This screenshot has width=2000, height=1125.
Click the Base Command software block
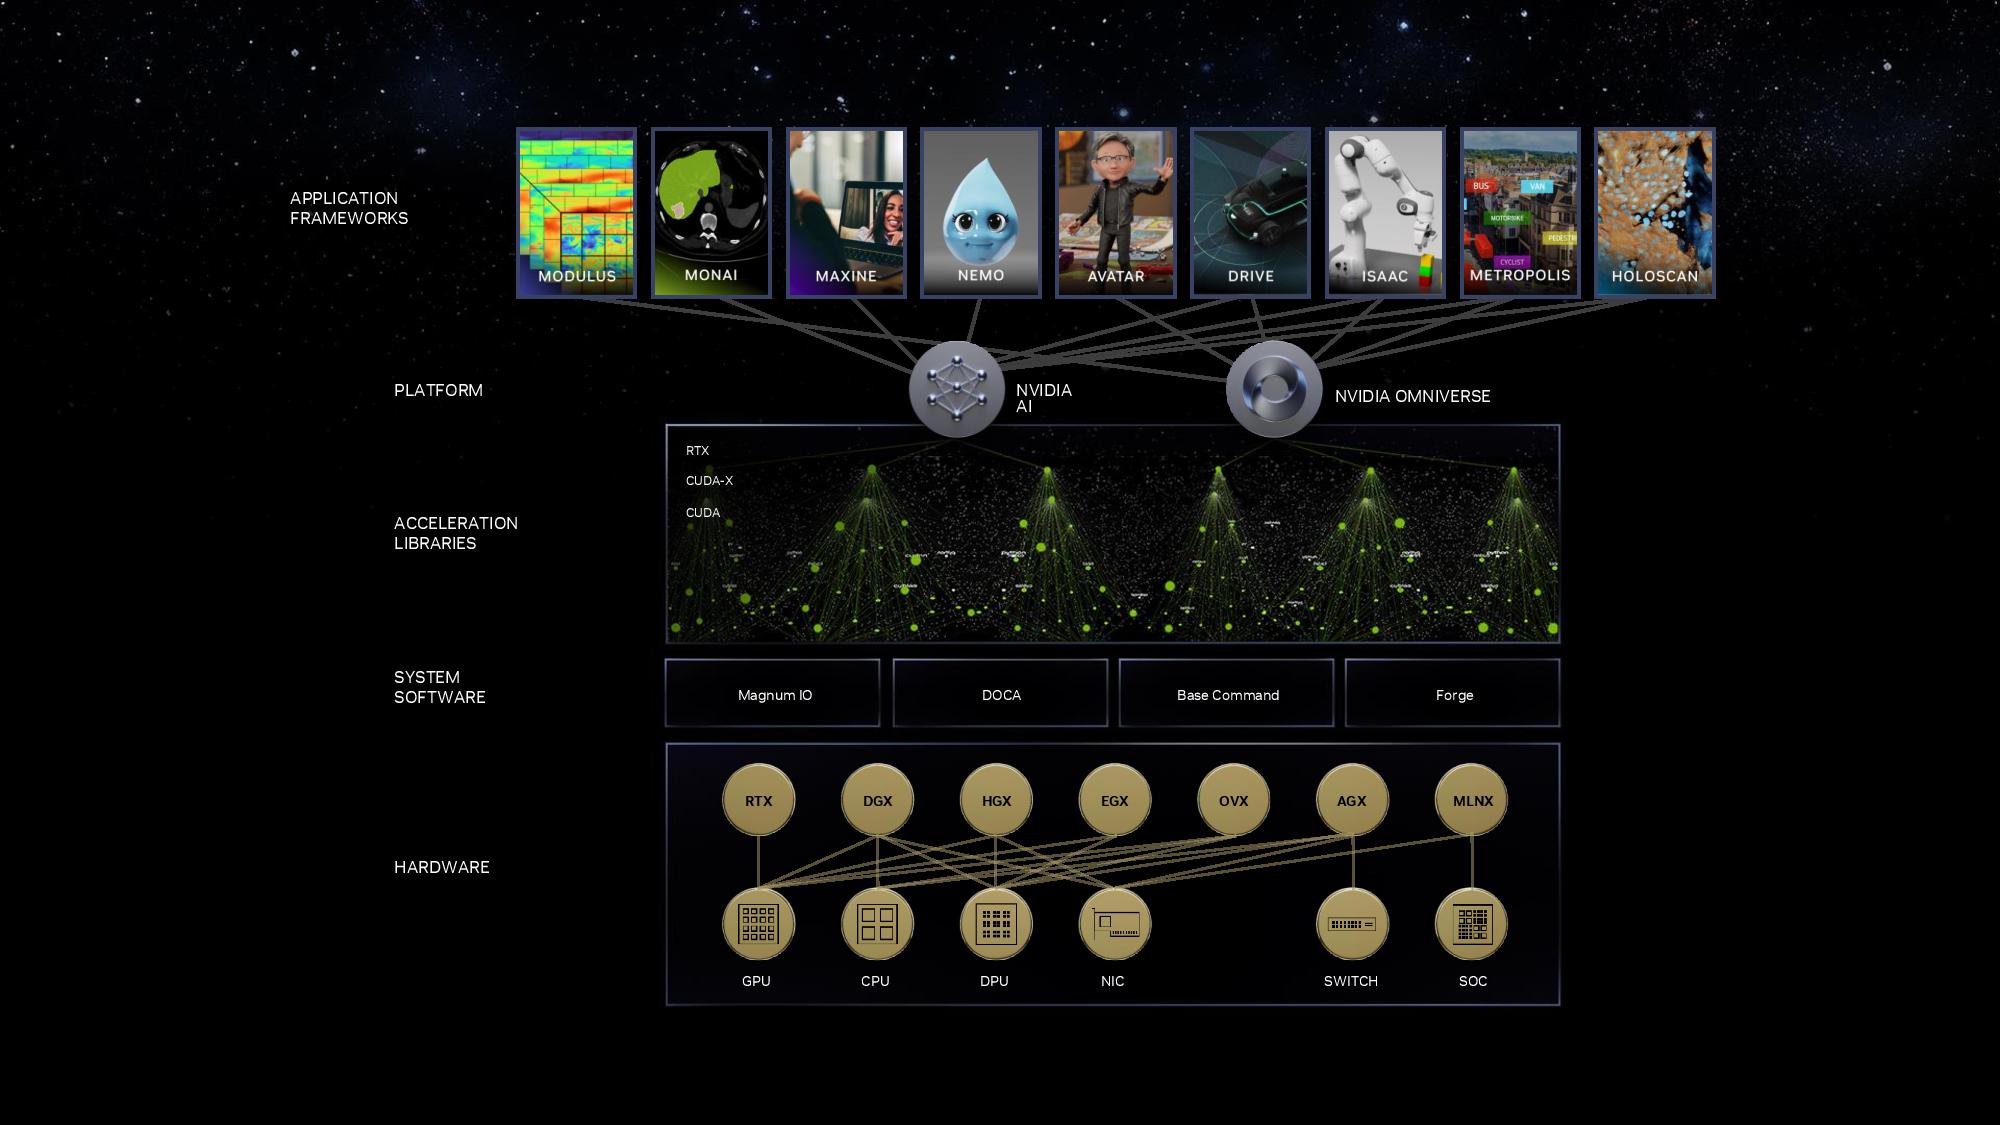coord(1227,695)
